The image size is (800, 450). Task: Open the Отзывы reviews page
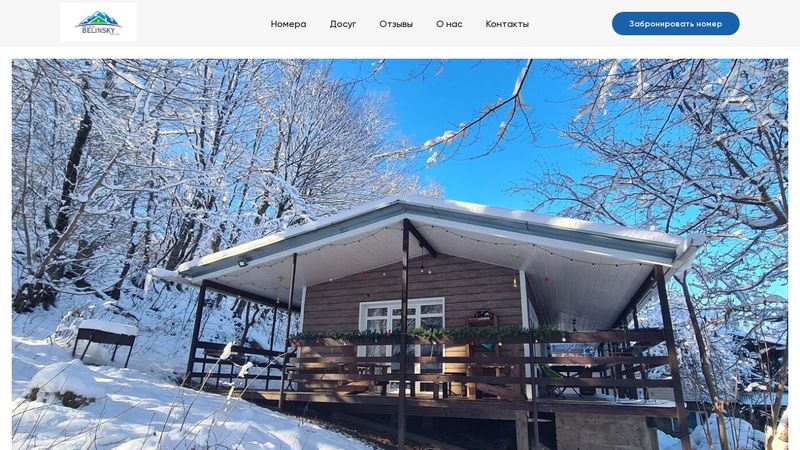(396, 24)
